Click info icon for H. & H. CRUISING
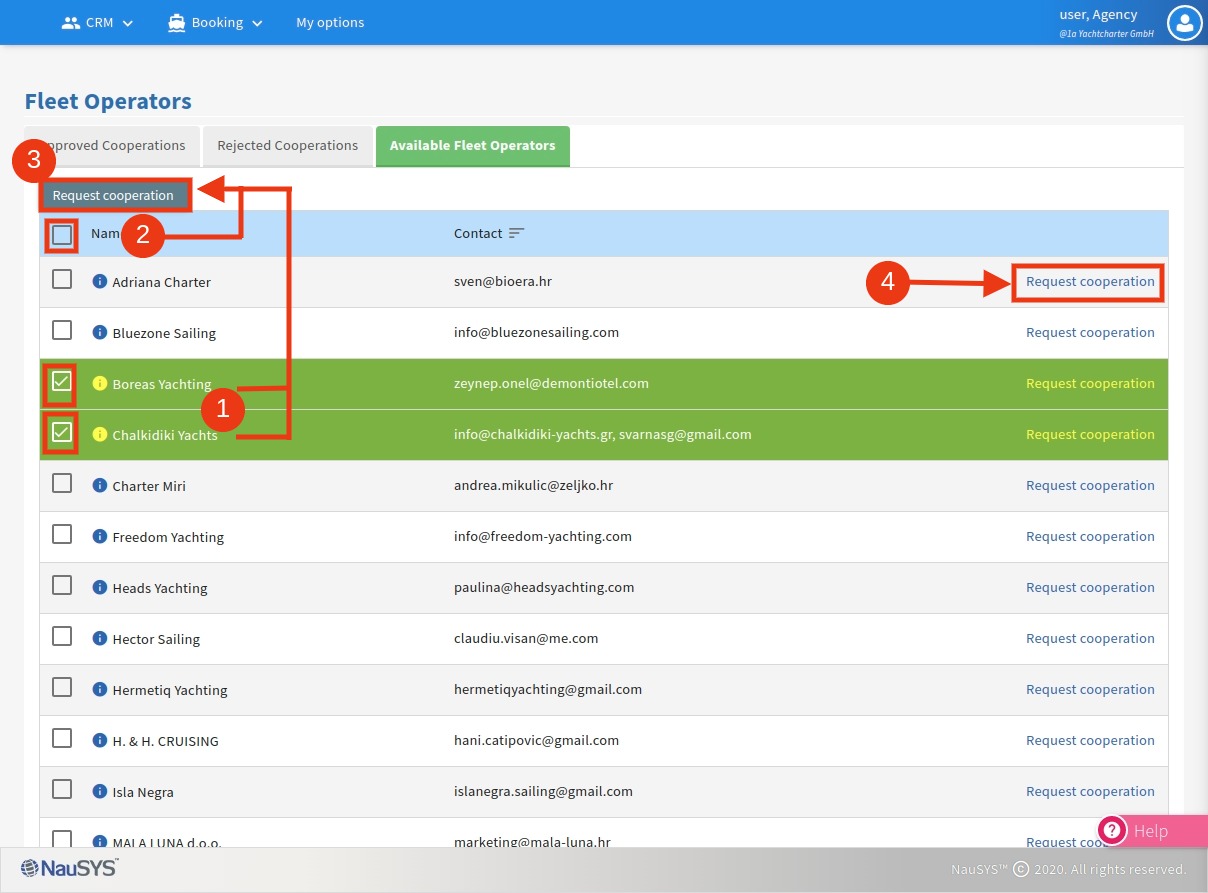1208x893 pixels. click(x=99, y=741)
